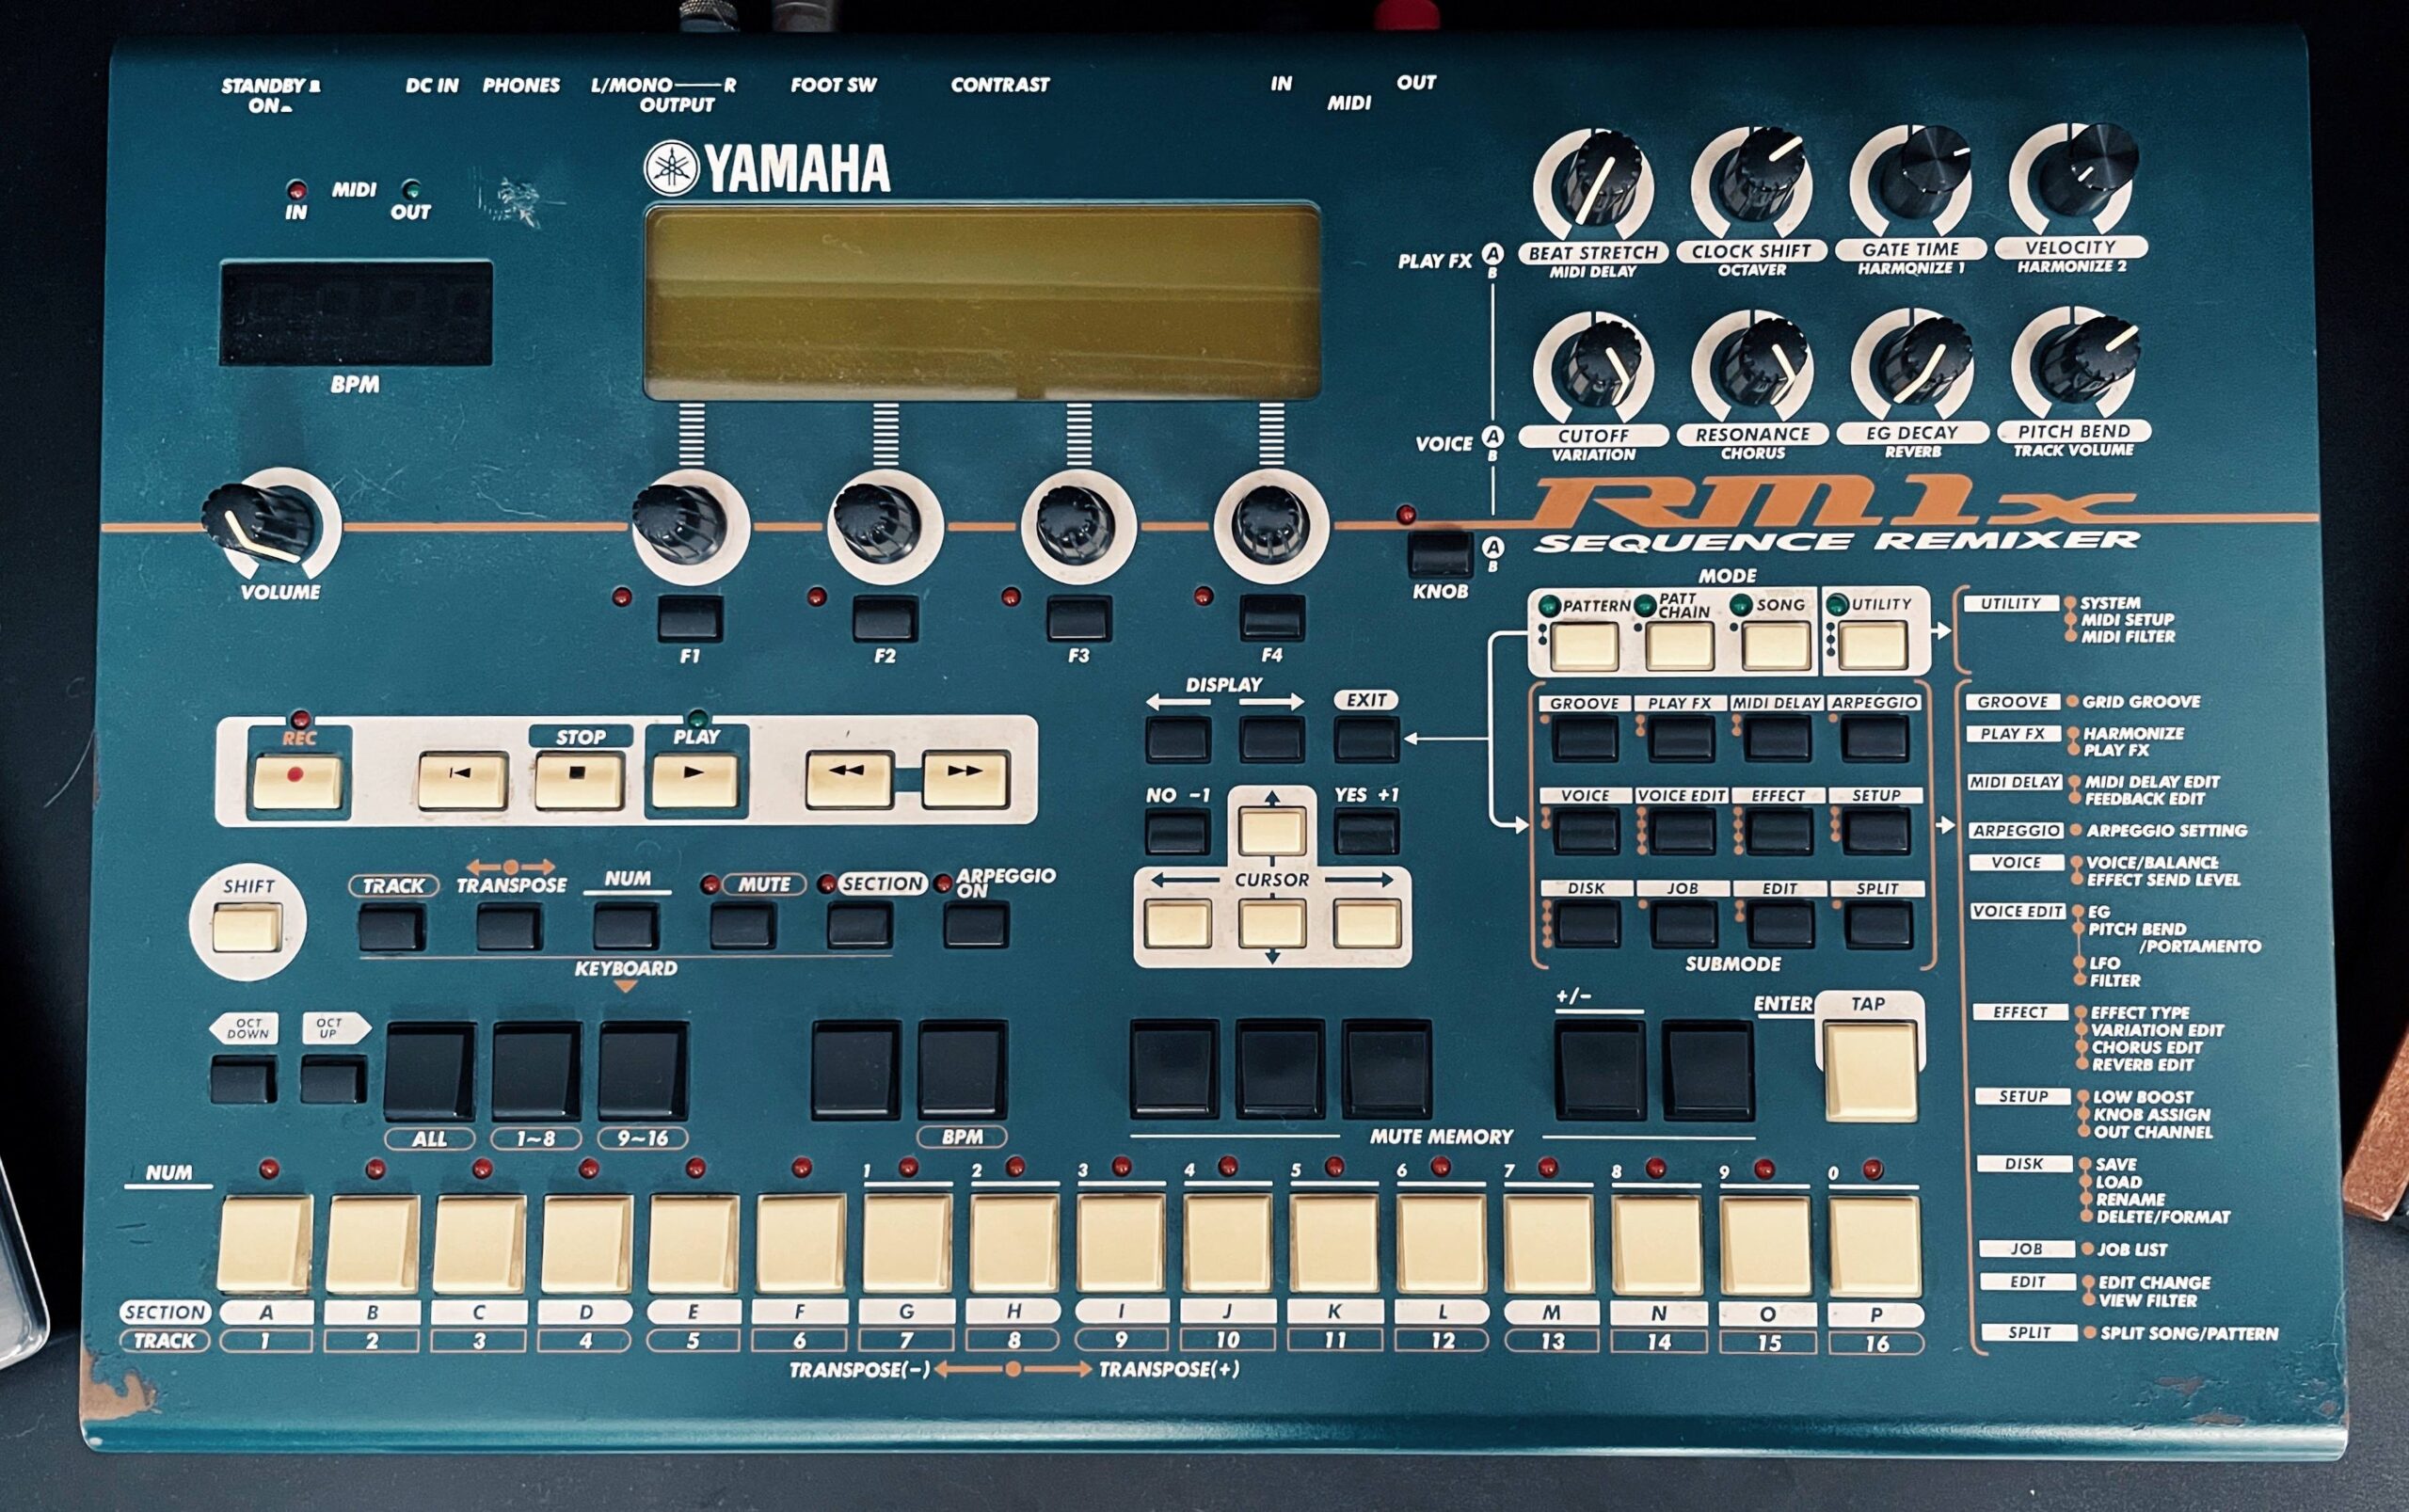Tap the return-to-start transport button
Image resolution: width=2409 pixels, height=1512 pixels.
click(462, 781)
